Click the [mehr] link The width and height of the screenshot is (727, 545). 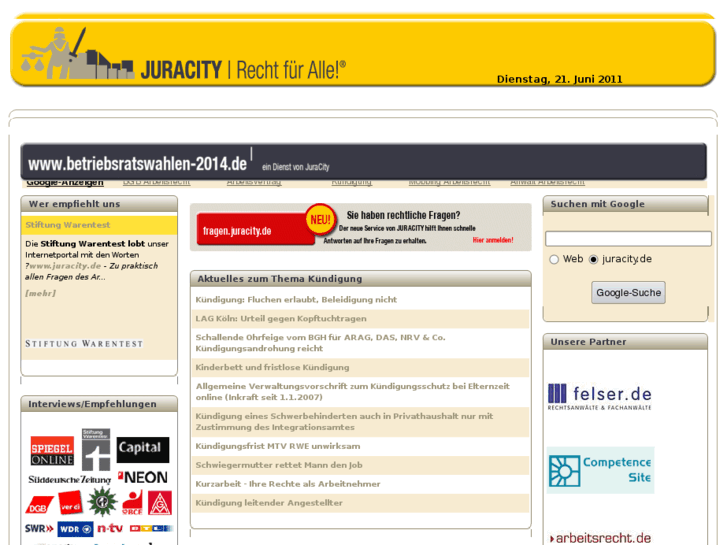coord(40,293)
